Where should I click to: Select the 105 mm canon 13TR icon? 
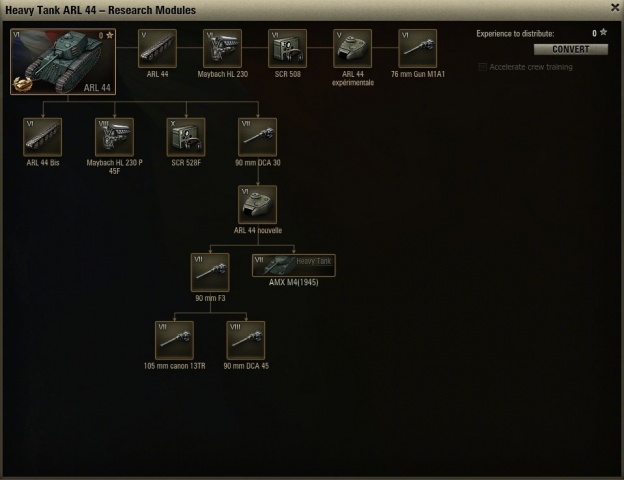point(174,340)
